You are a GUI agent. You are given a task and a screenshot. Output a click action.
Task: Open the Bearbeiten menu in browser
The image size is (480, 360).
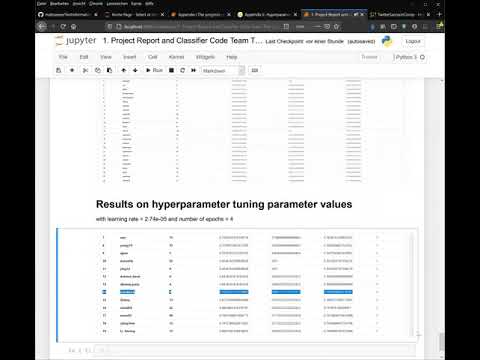coord(59,4)
